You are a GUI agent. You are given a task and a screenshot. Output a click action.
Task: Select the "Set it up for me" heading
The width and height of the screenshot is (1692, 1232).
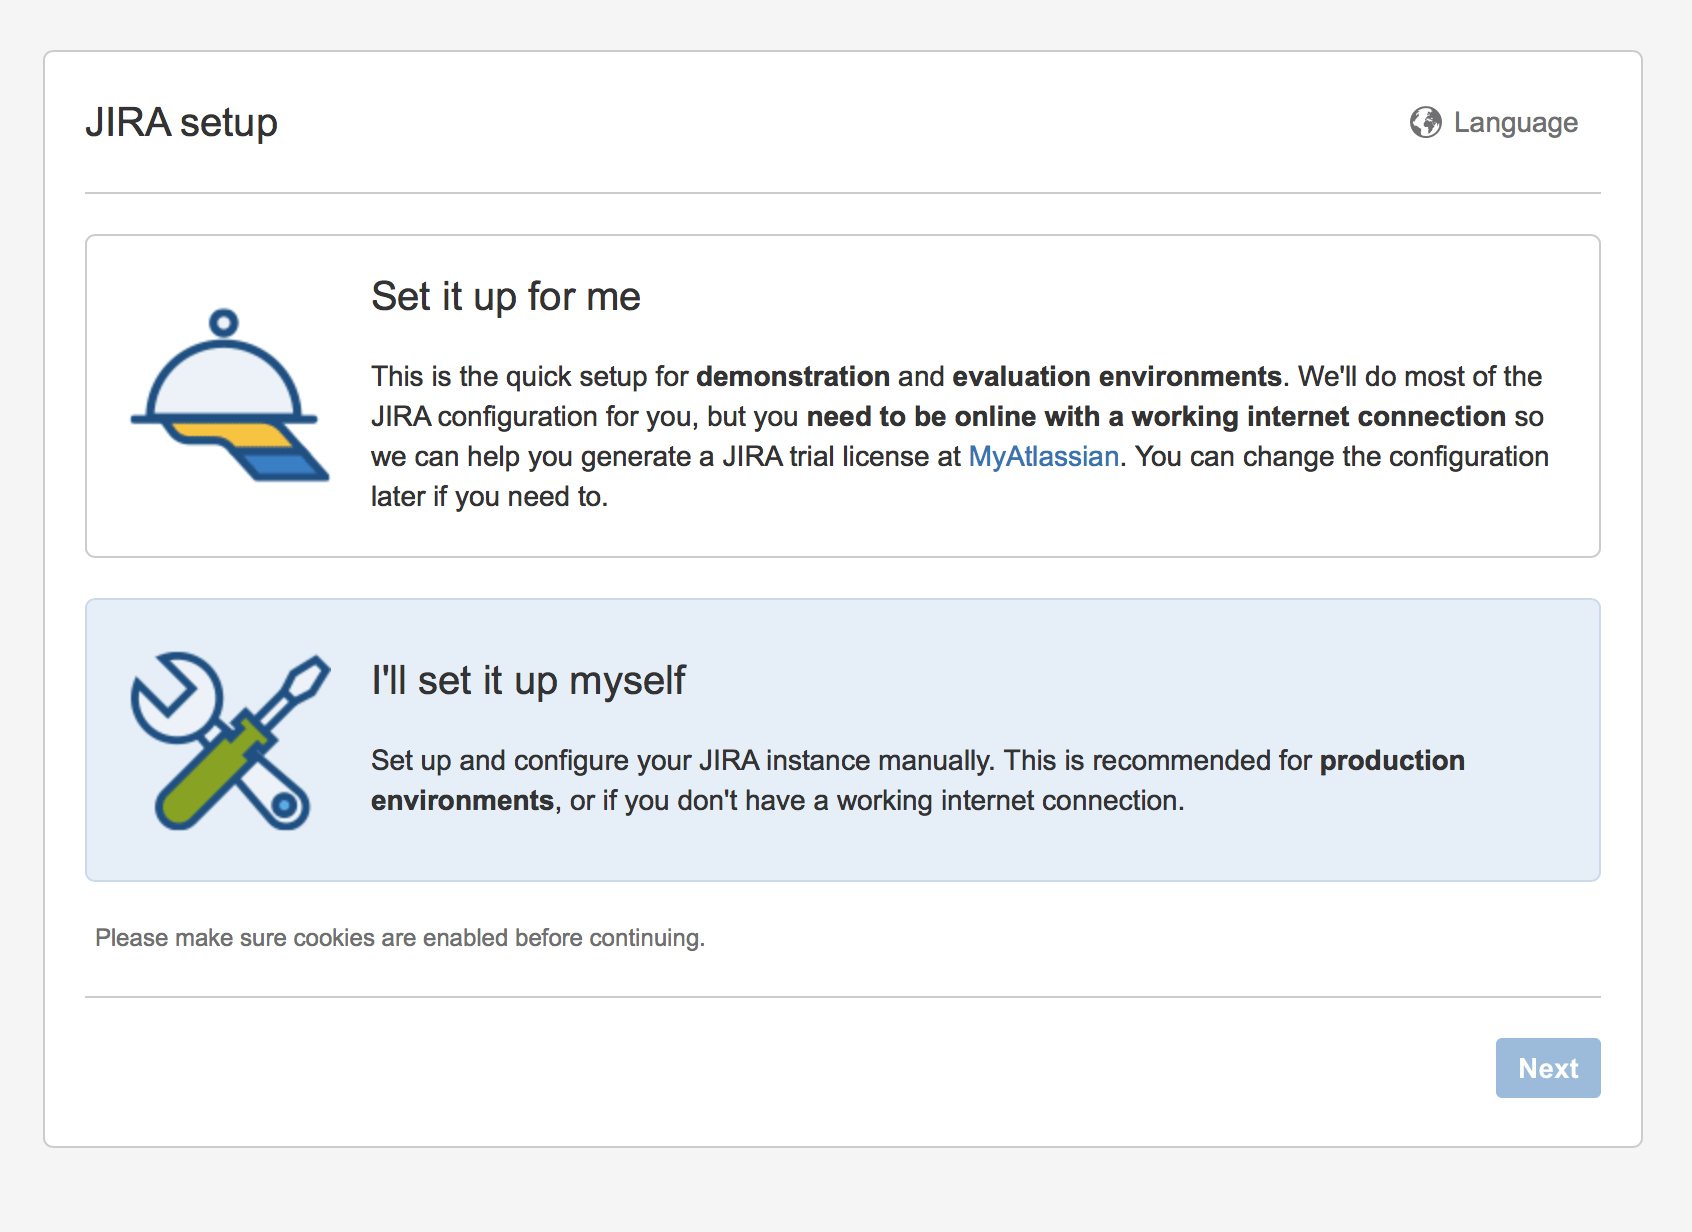[505, 297]
